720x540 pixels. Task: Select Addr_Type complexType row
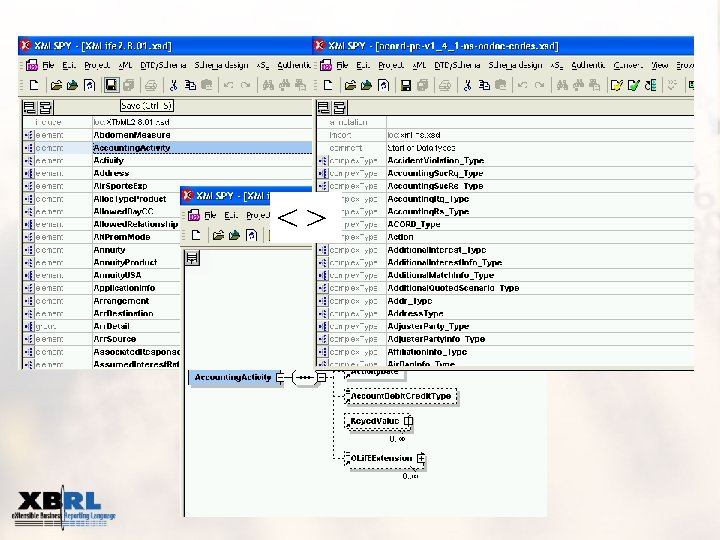point(505,301)
